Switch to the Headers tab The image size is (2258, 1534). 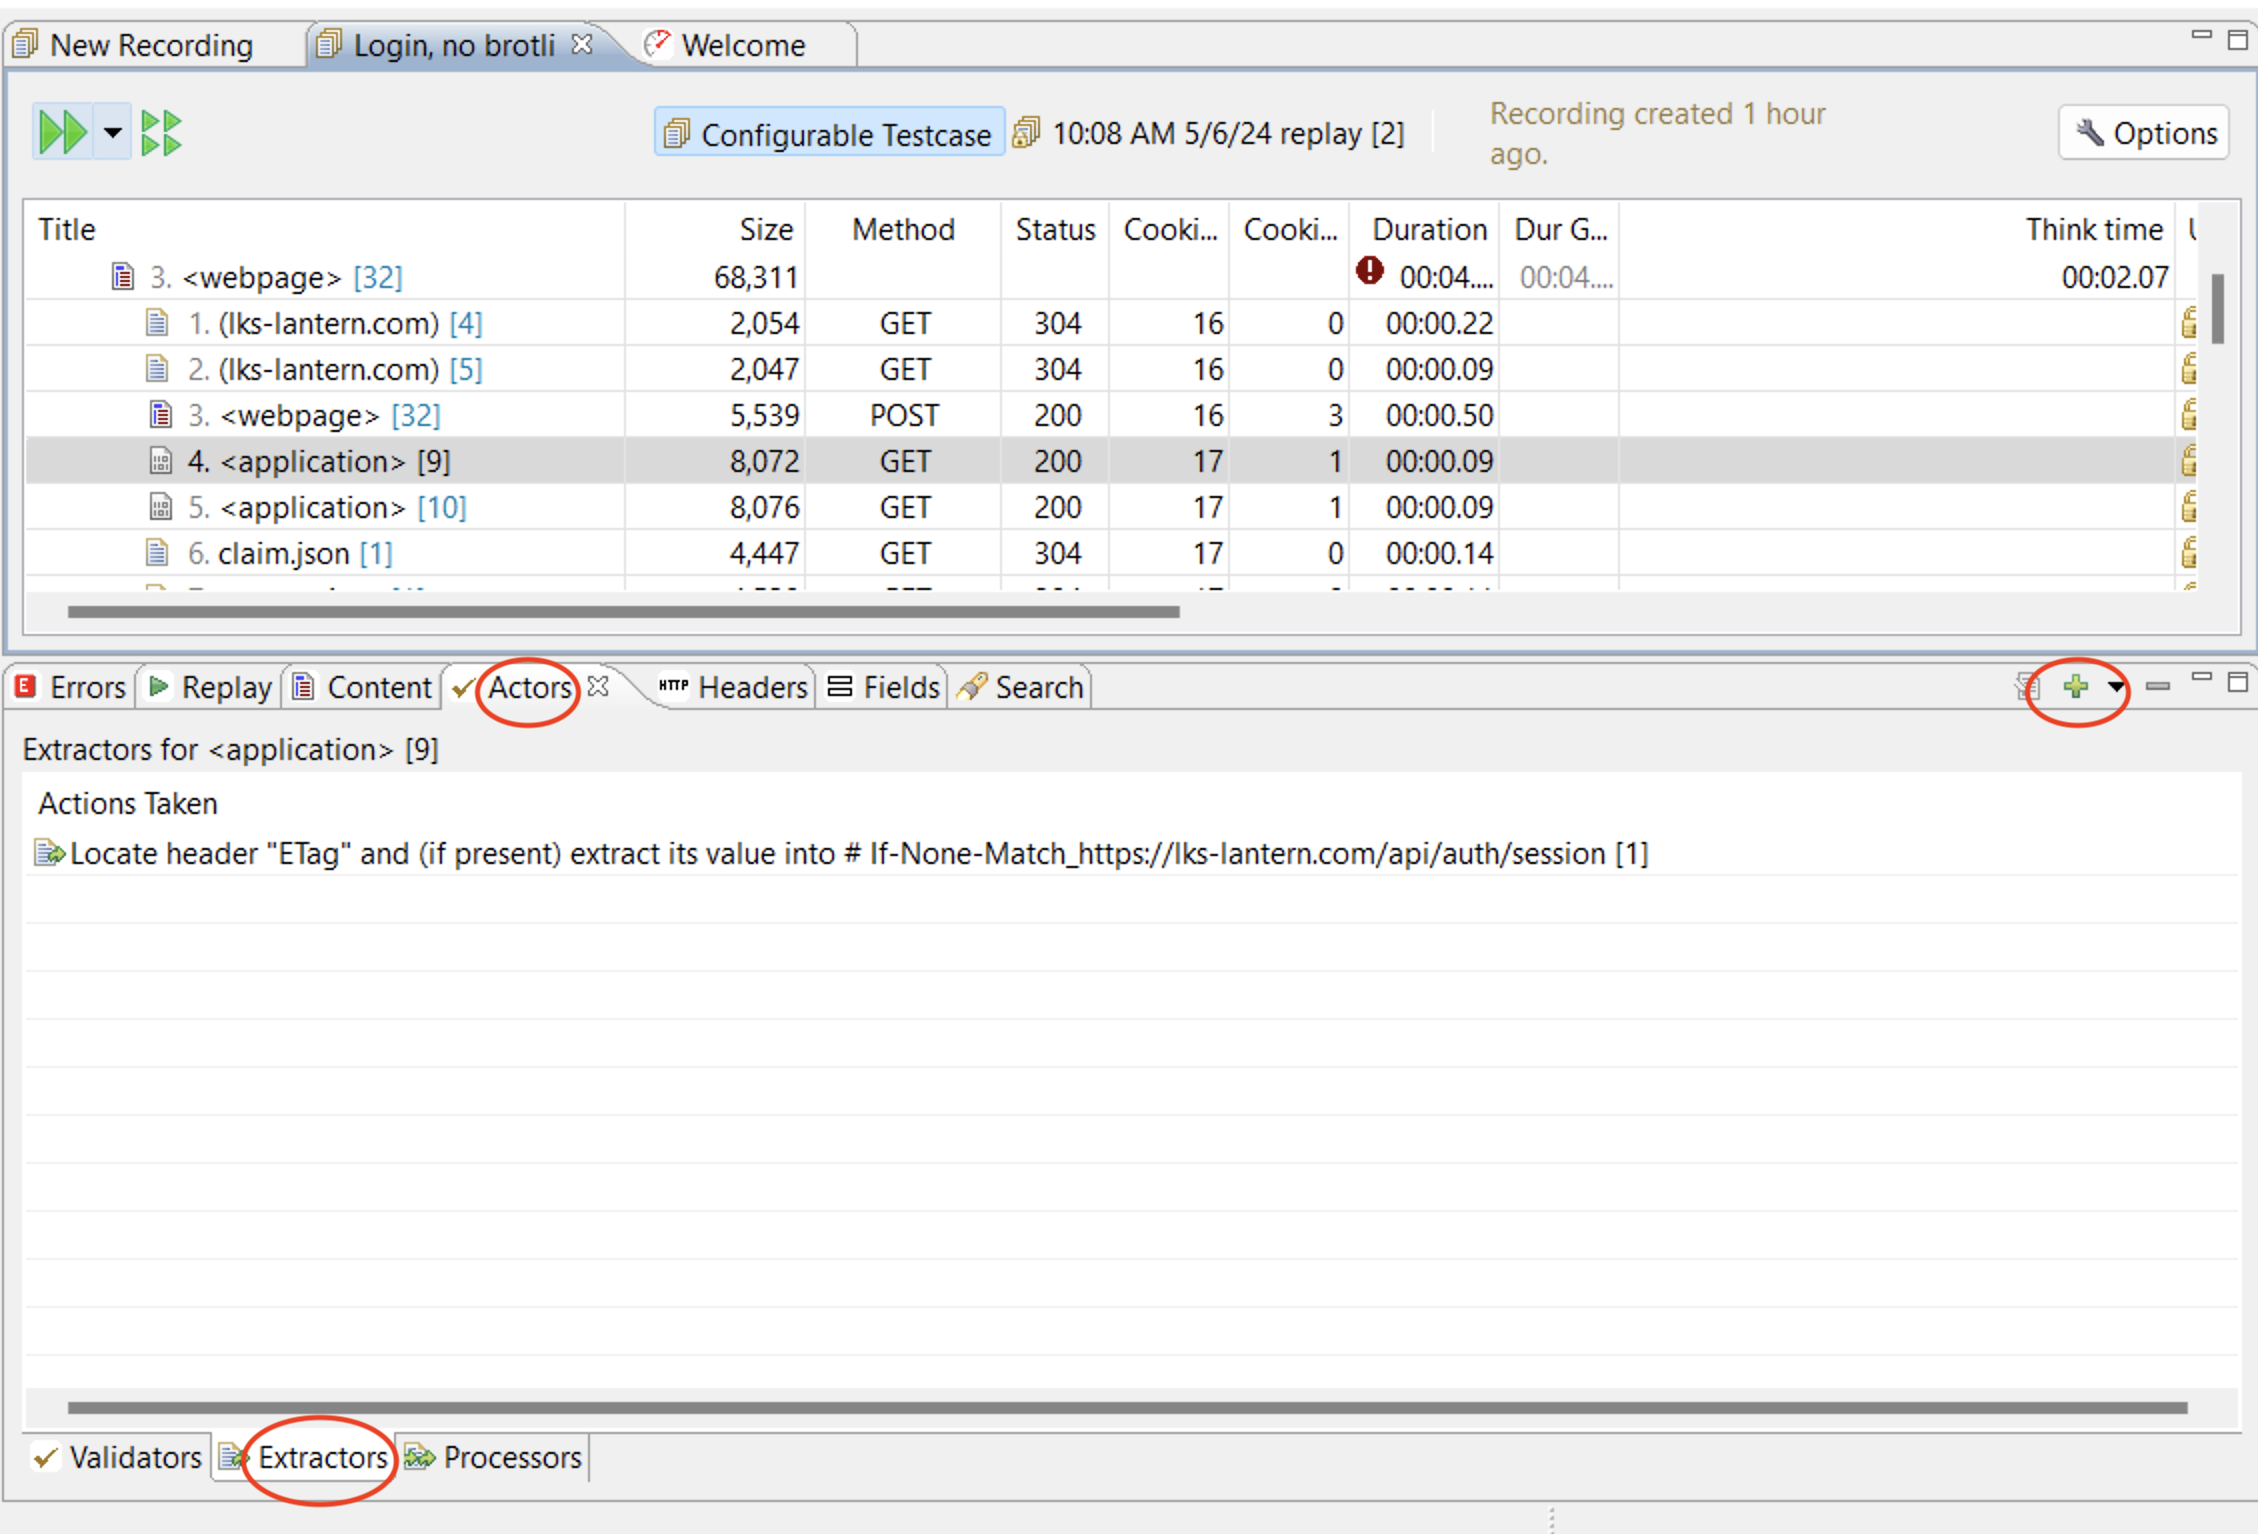click(752, 687)
